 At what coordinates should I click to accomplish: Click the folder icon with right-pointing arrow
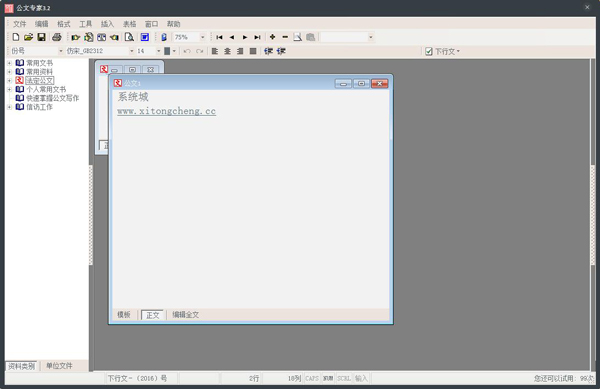coord(75,37)
